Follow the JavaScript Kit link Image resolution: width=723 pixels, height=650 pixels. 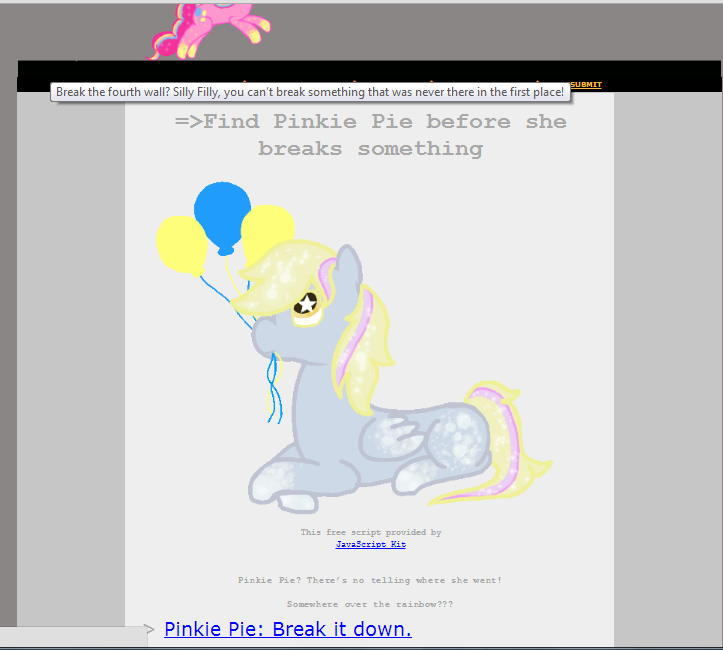pyautogui.click(x=371, y=544)
